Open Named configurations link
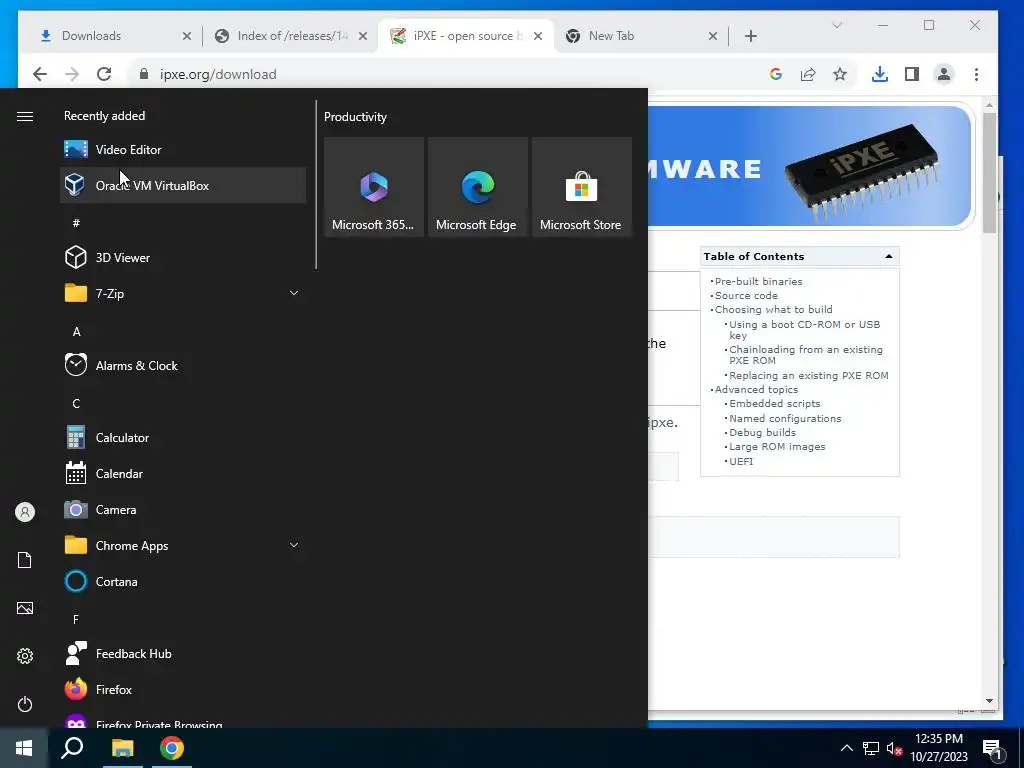1024x768 pixels. [x=785, y=419]
